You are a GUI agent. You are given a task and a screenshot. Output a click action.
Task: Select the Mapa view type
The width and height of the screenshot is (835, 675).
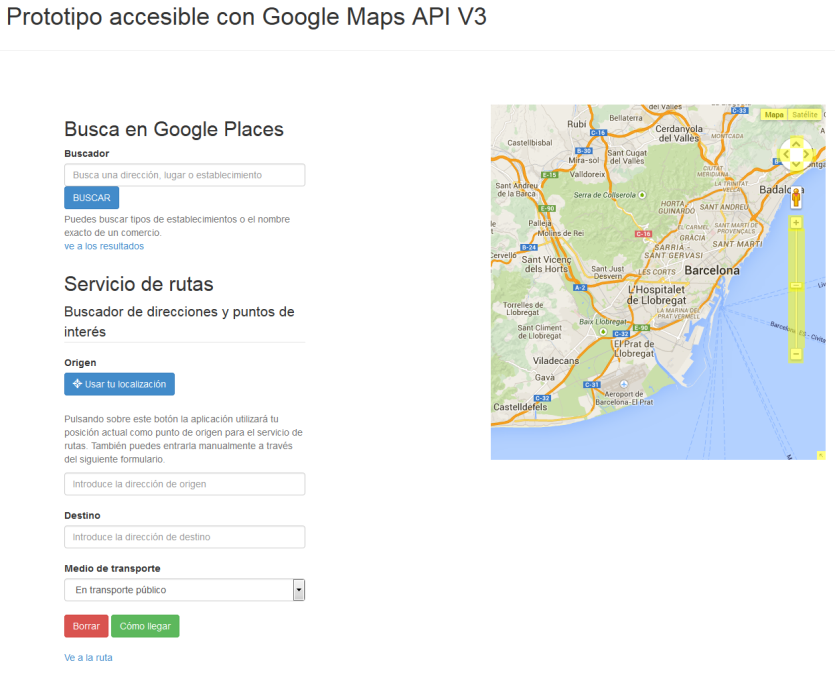(774, 115)
